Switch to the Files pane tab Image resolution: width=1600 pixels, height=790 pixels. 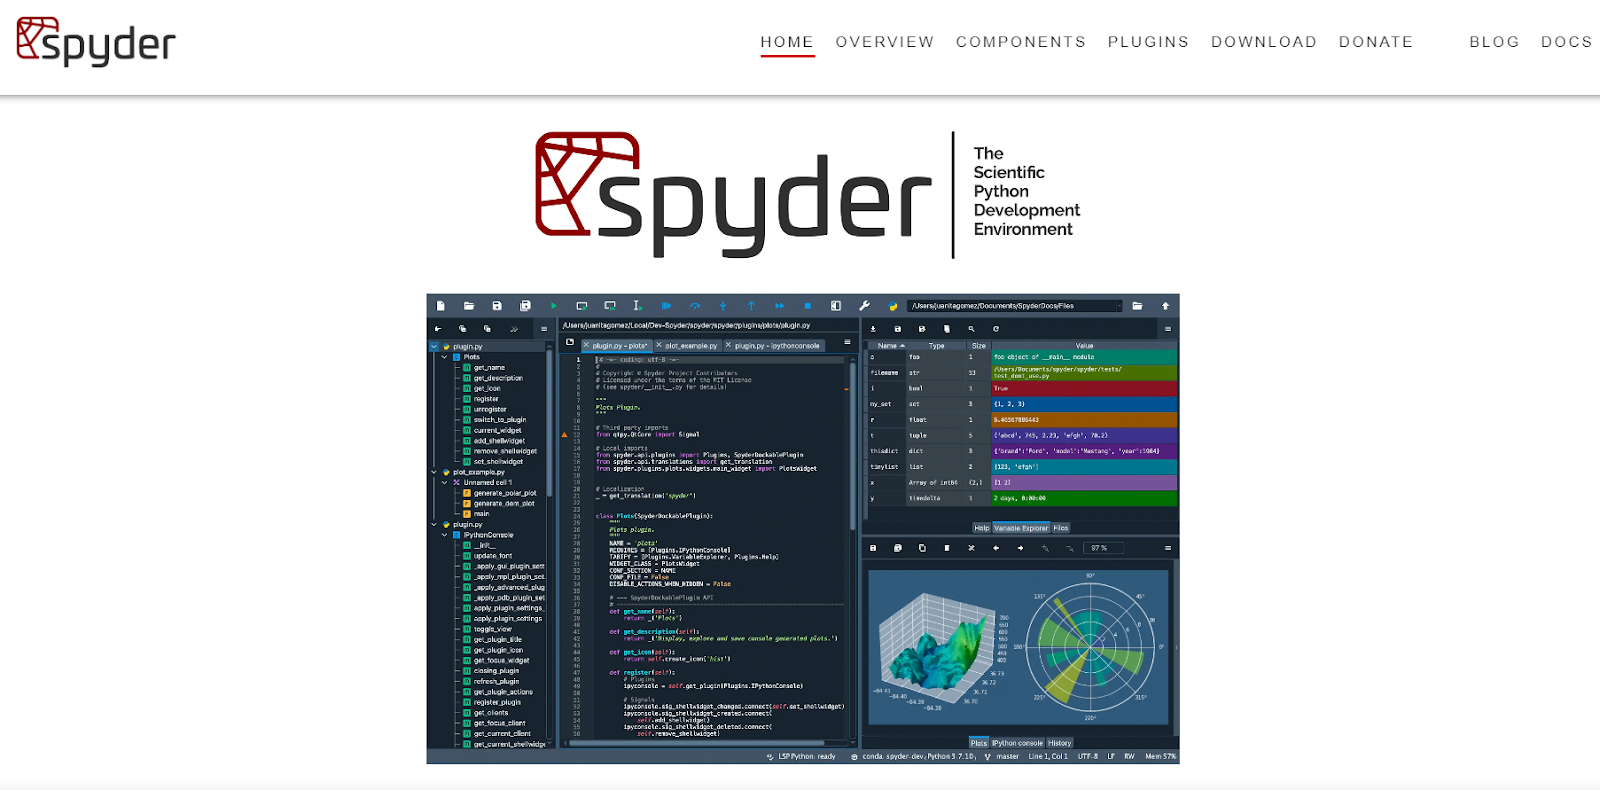click(1061, 528)
